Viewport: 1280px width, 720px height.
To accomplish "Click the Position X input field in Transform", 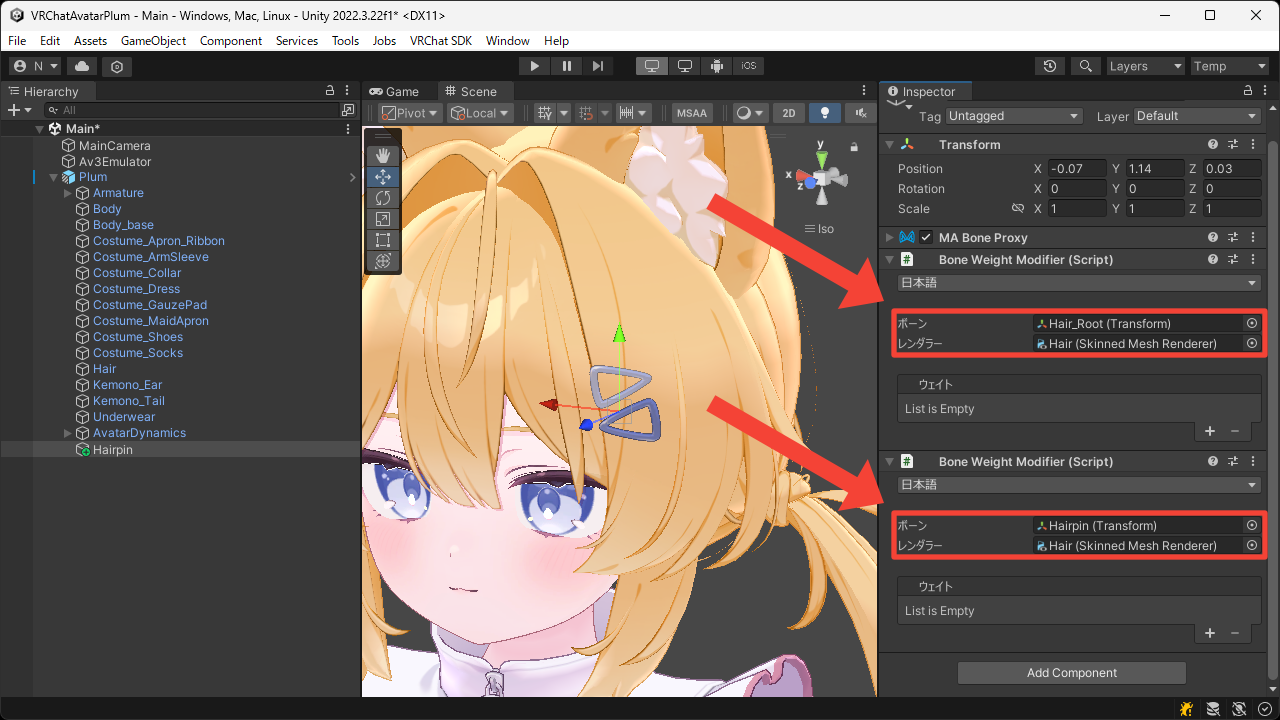I will pos(1077,168).
